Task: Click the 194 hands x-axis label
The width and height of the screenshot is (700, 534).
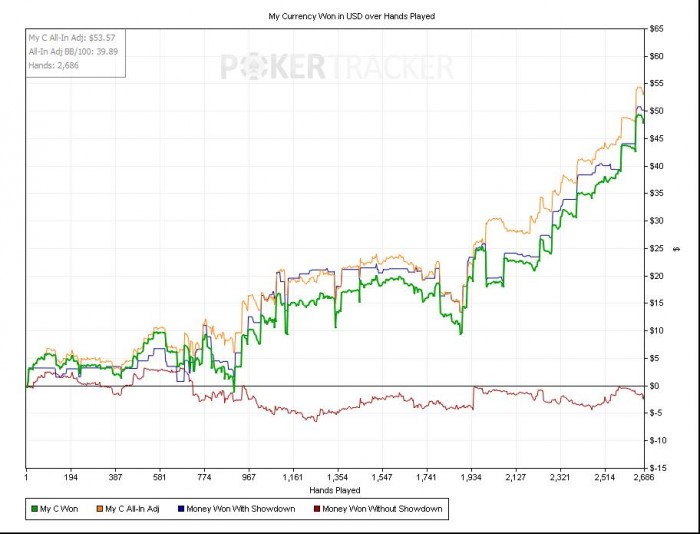Action: 71,477
